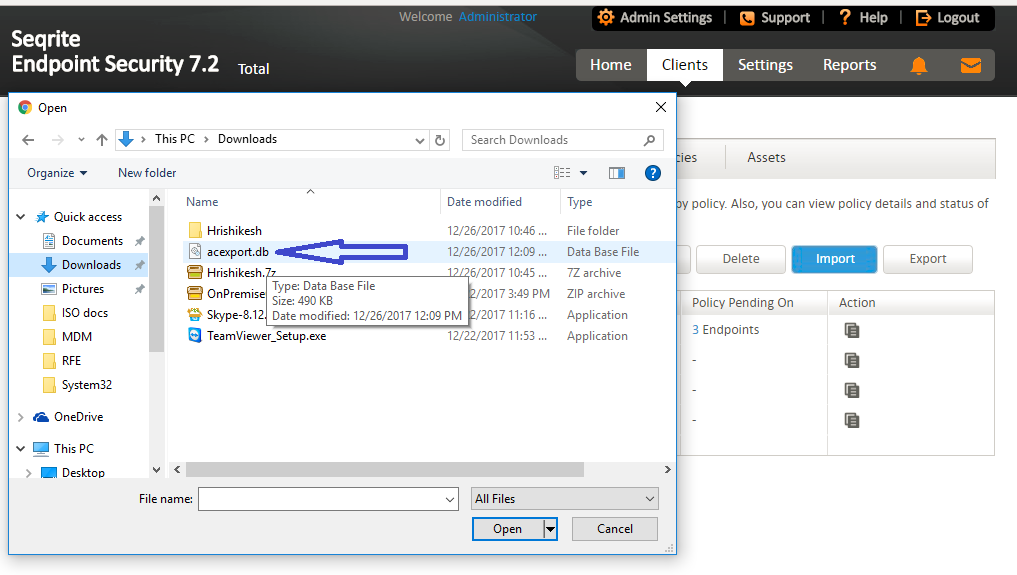
Task: Select the MDM folder
Action: (x=77, y=337)
